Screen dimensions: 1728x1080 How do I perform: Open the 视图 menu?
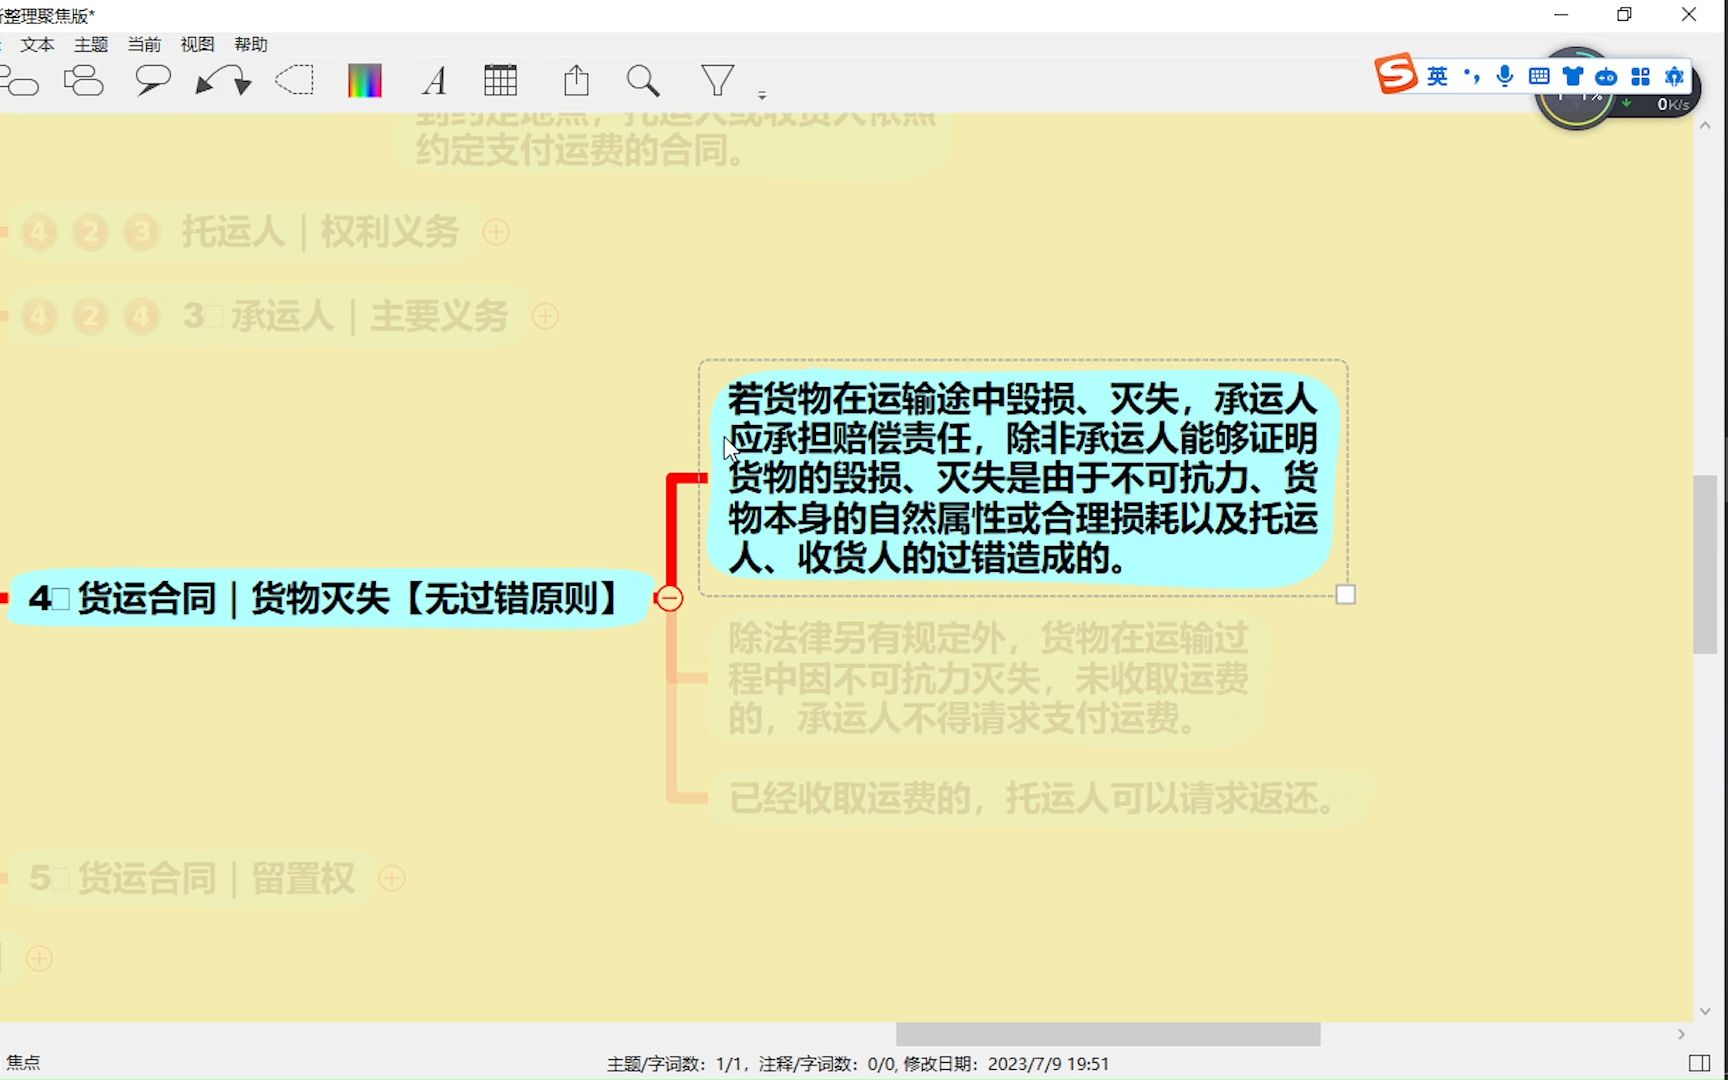(x=197, y=44)
